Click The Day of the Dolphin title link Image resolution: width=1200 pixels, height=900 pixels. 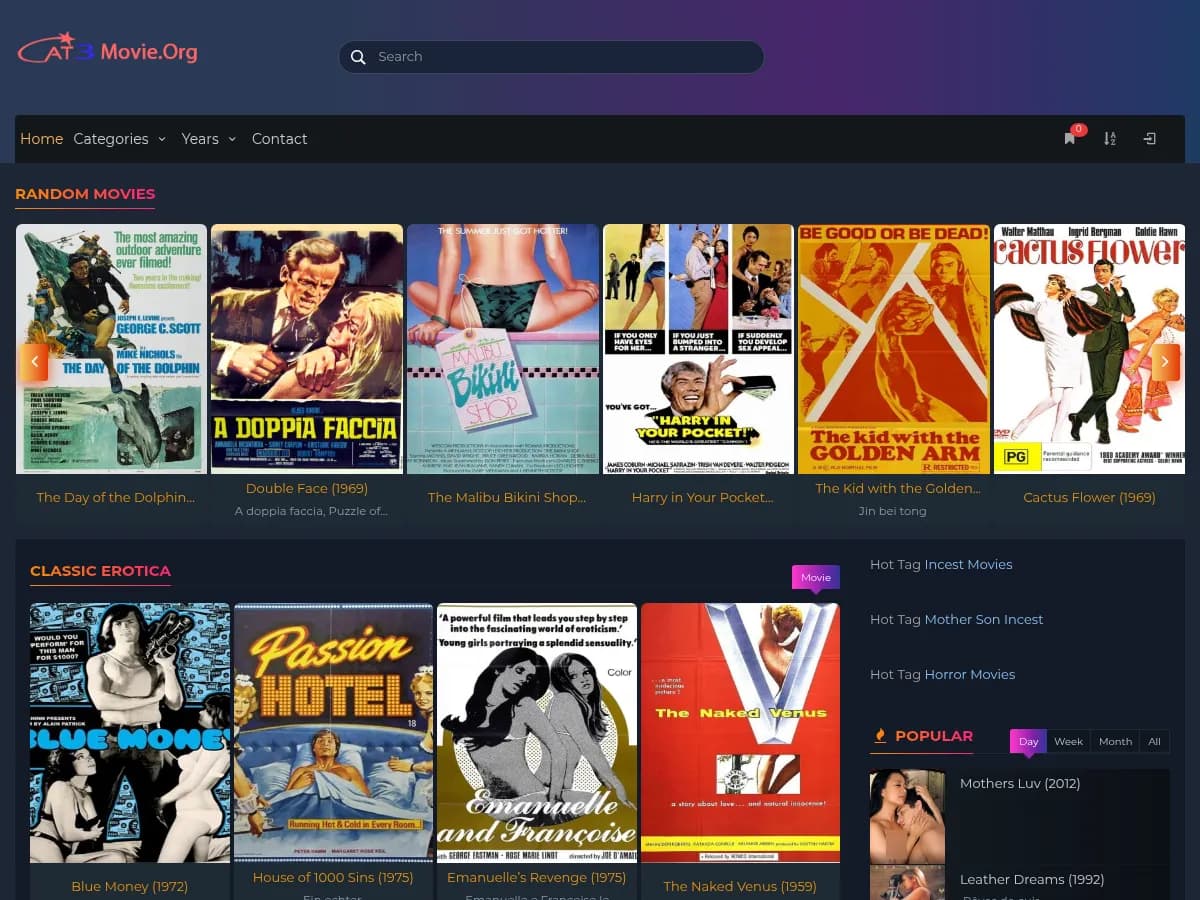(x=115, y=497)
